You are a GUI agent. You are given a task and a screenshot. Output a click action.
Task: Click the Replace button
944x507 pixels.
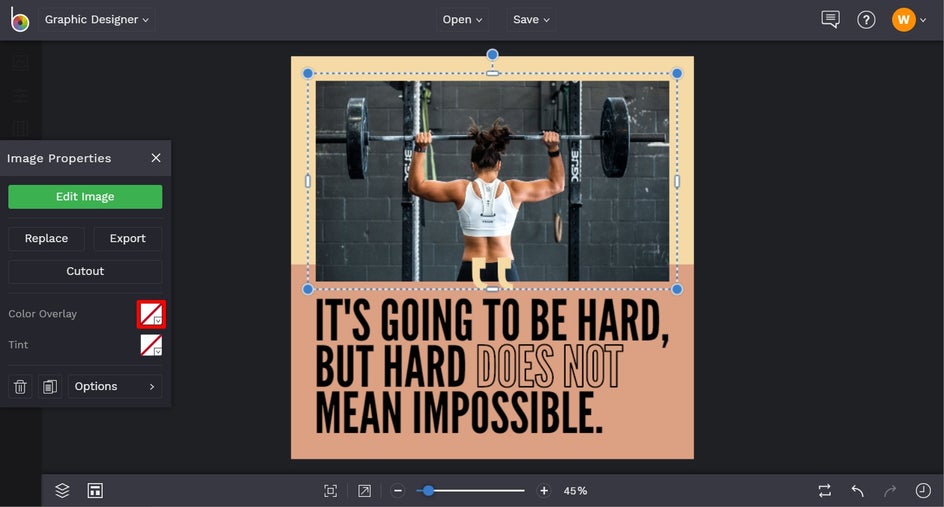[x=46, y=238]
